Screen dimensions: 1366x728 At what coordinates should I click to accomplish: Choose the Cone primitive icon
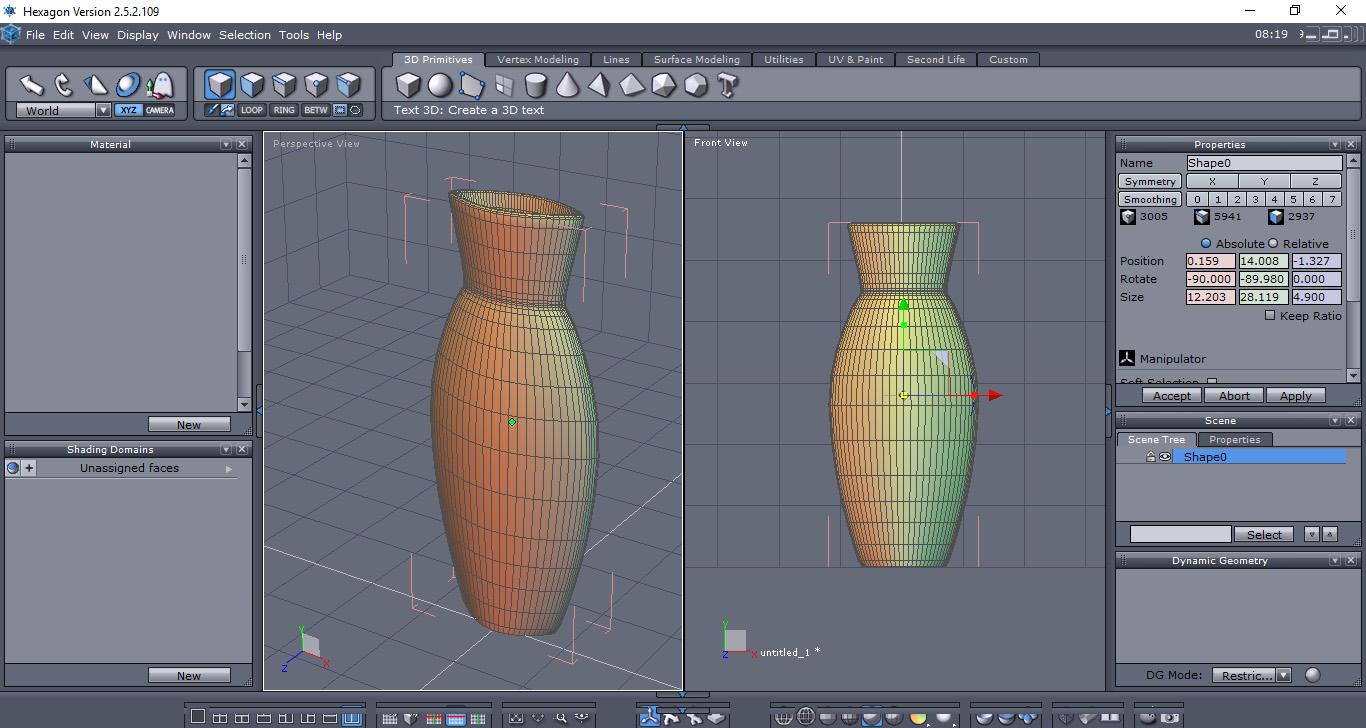pos(567,86)
